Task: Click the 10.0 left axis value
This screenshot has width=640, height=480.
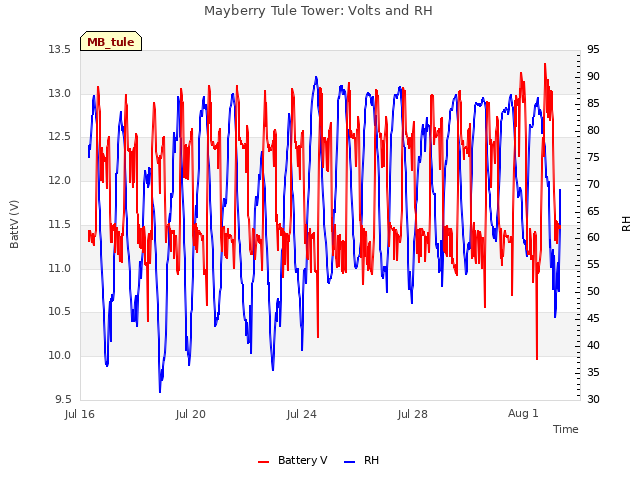Action: point(60,355)
